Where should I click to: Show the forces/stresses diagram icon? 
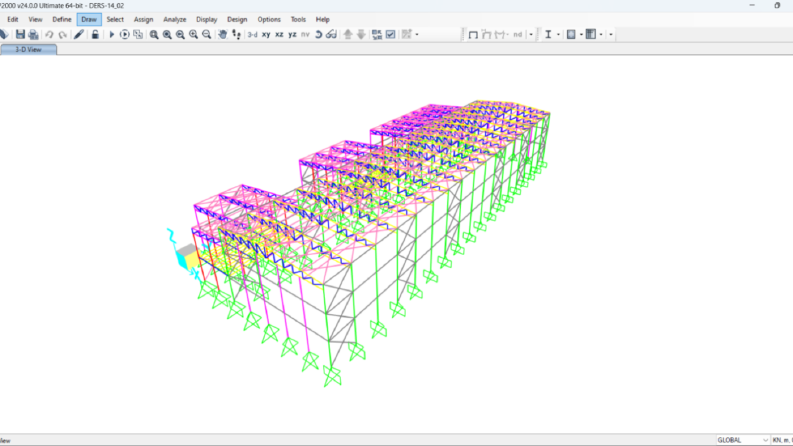point(501,34)
